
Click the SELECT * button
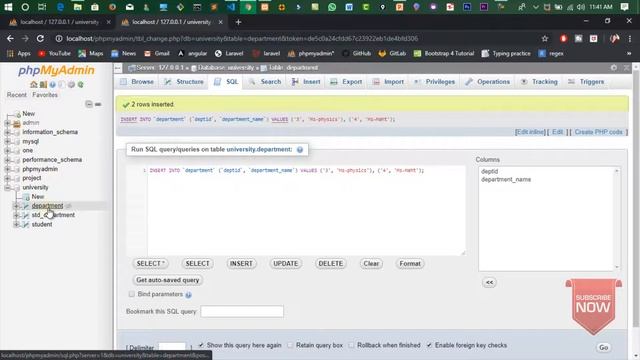pyautogui.click(x=150, y=264)
